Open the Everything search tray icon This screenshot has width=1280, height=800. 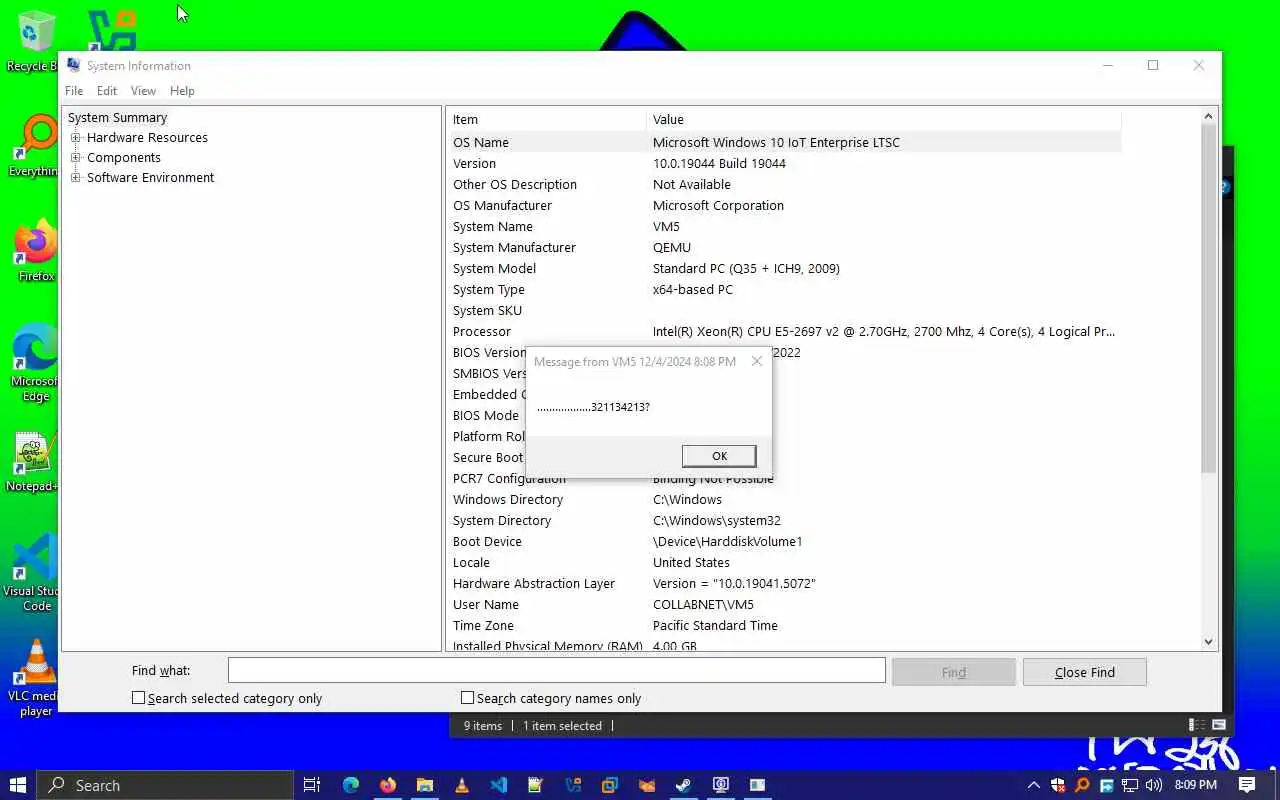click(x=1083, y=785)
